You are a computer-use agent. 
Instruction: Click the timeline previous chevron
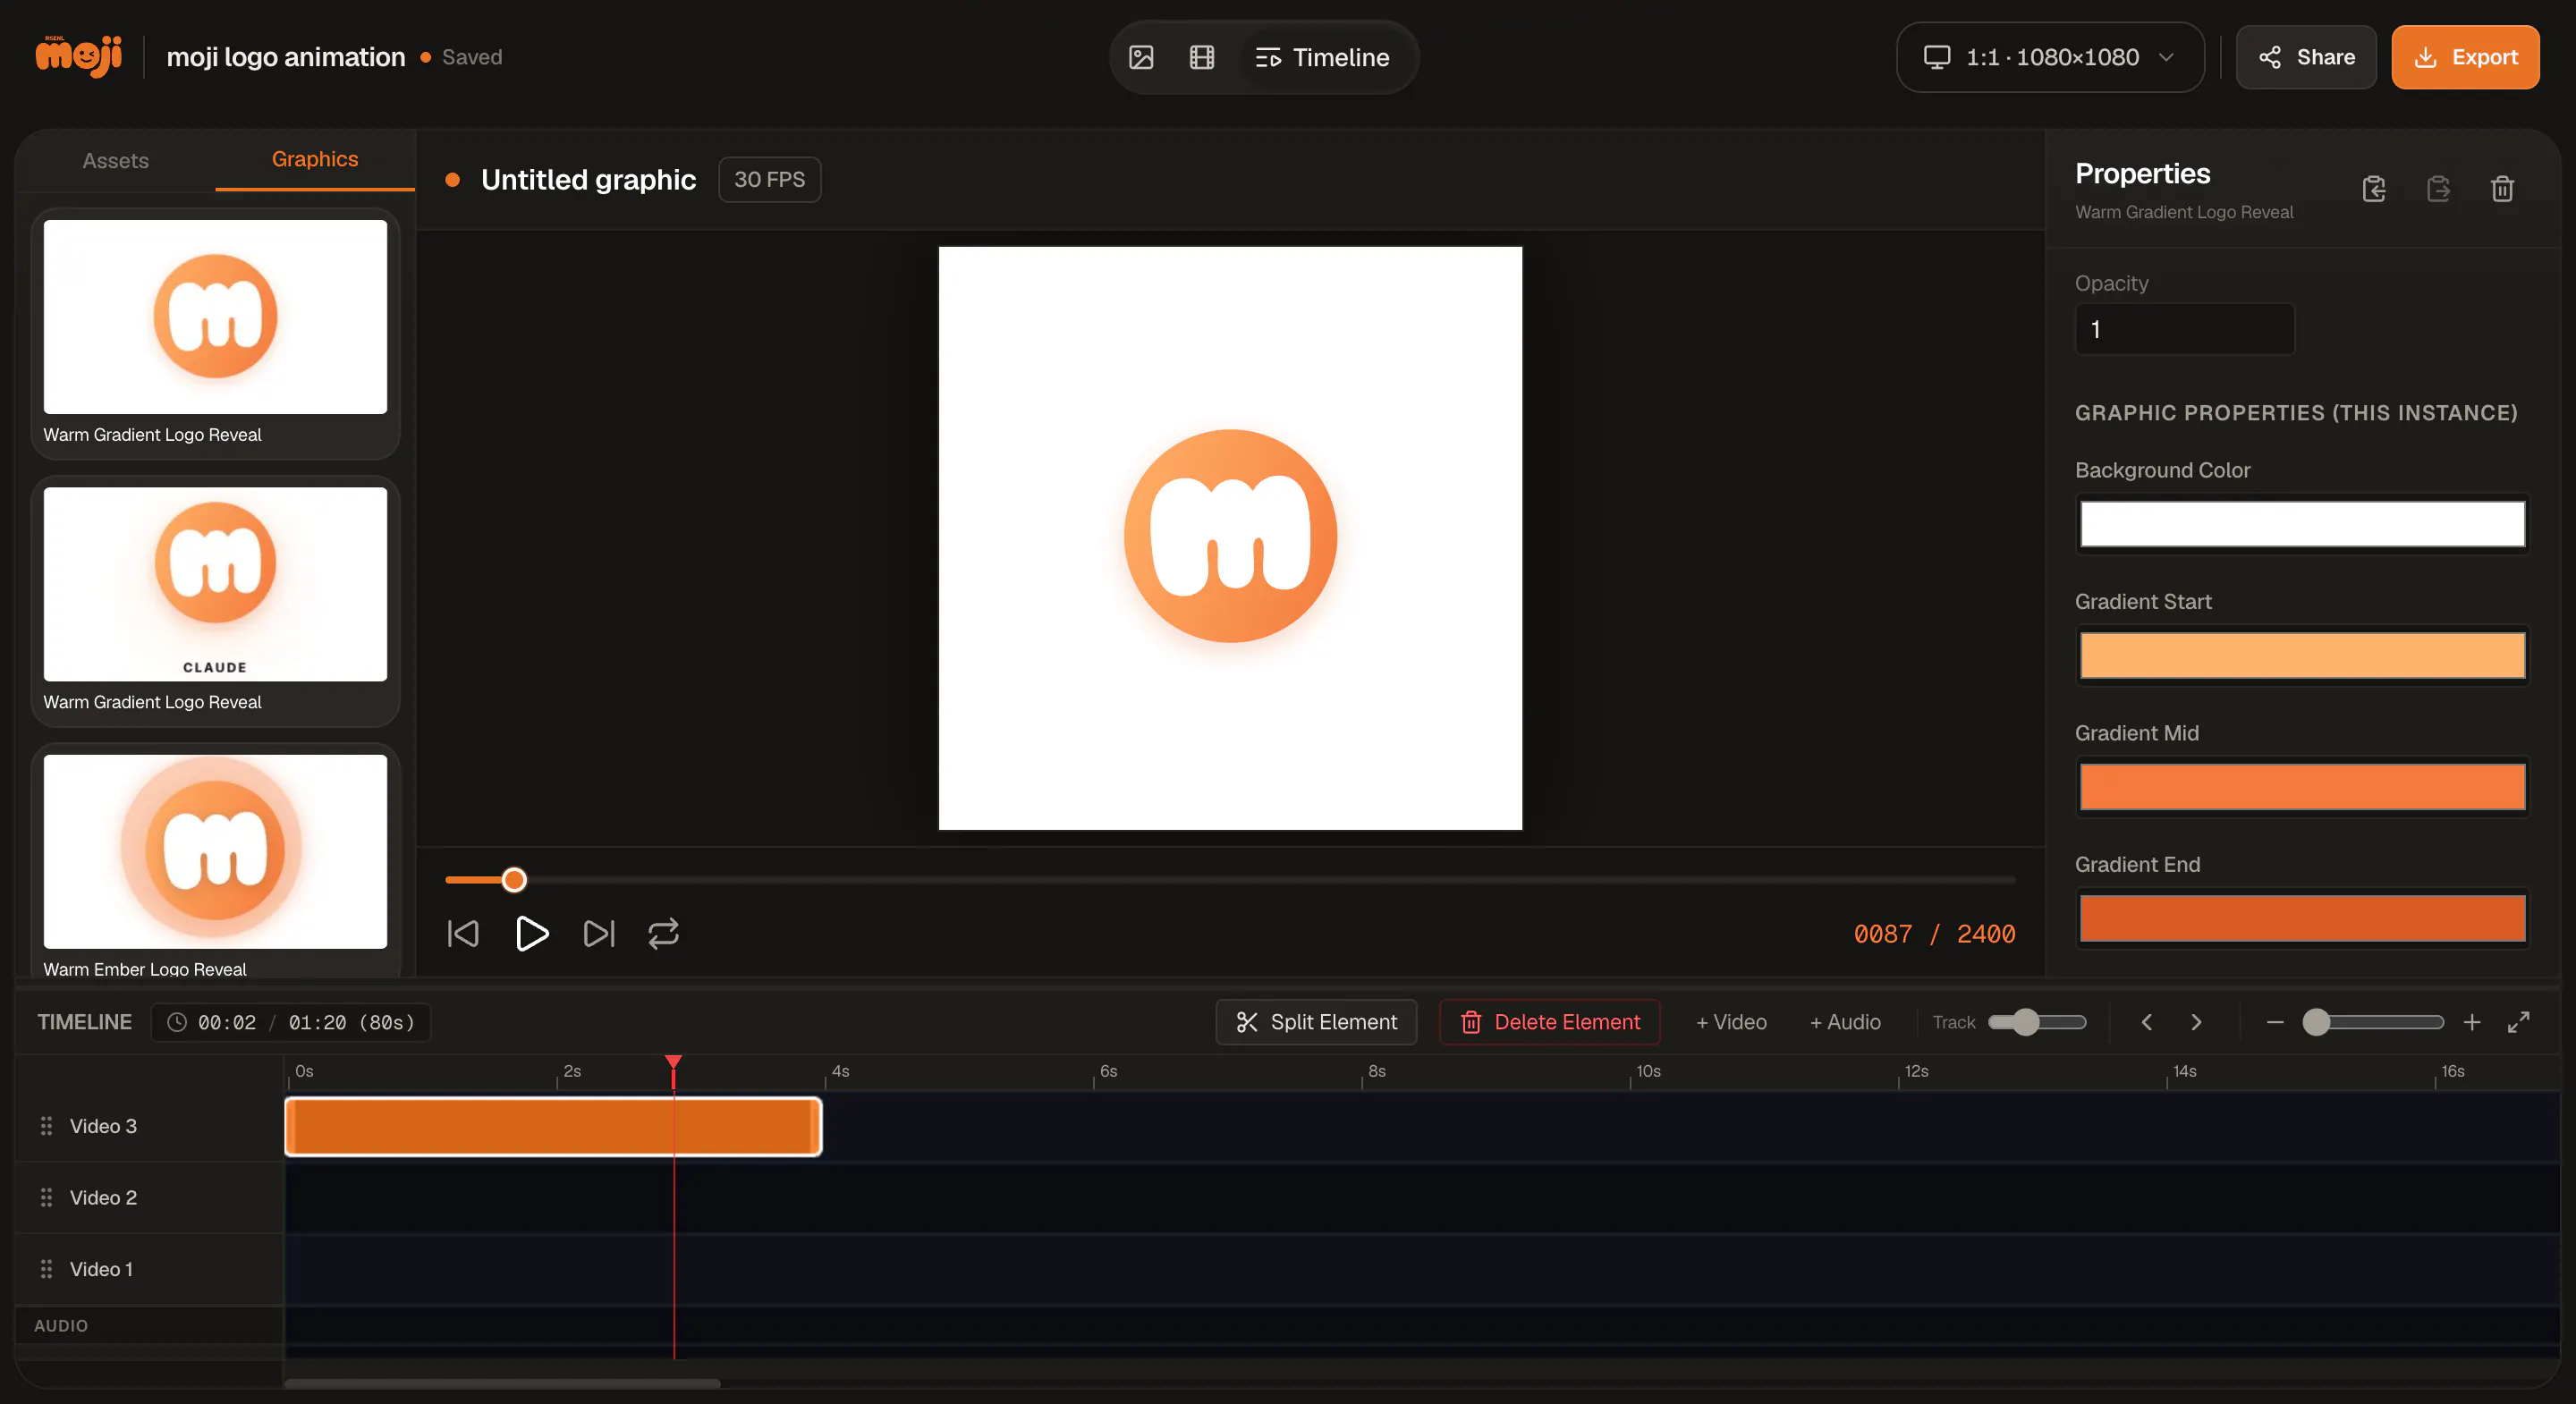tap(2146, 1022)
